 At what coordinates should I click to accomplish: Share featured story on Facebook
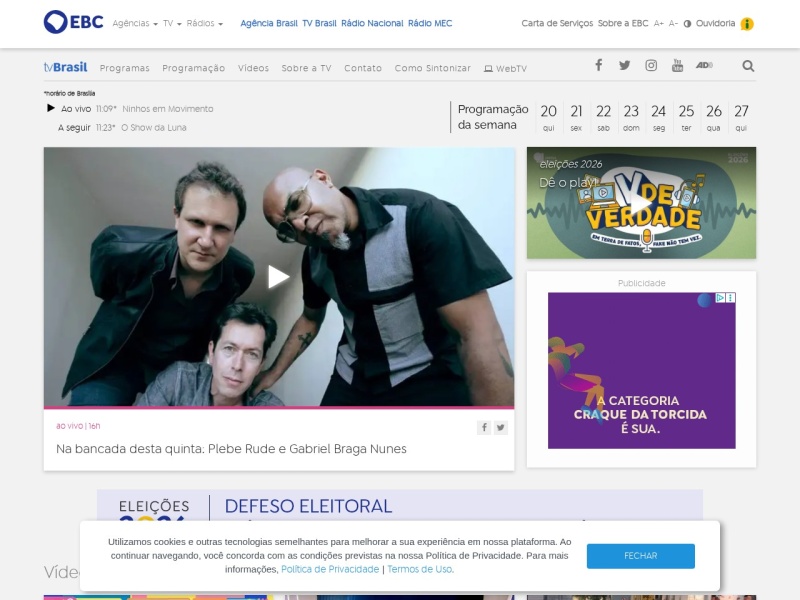484,428
